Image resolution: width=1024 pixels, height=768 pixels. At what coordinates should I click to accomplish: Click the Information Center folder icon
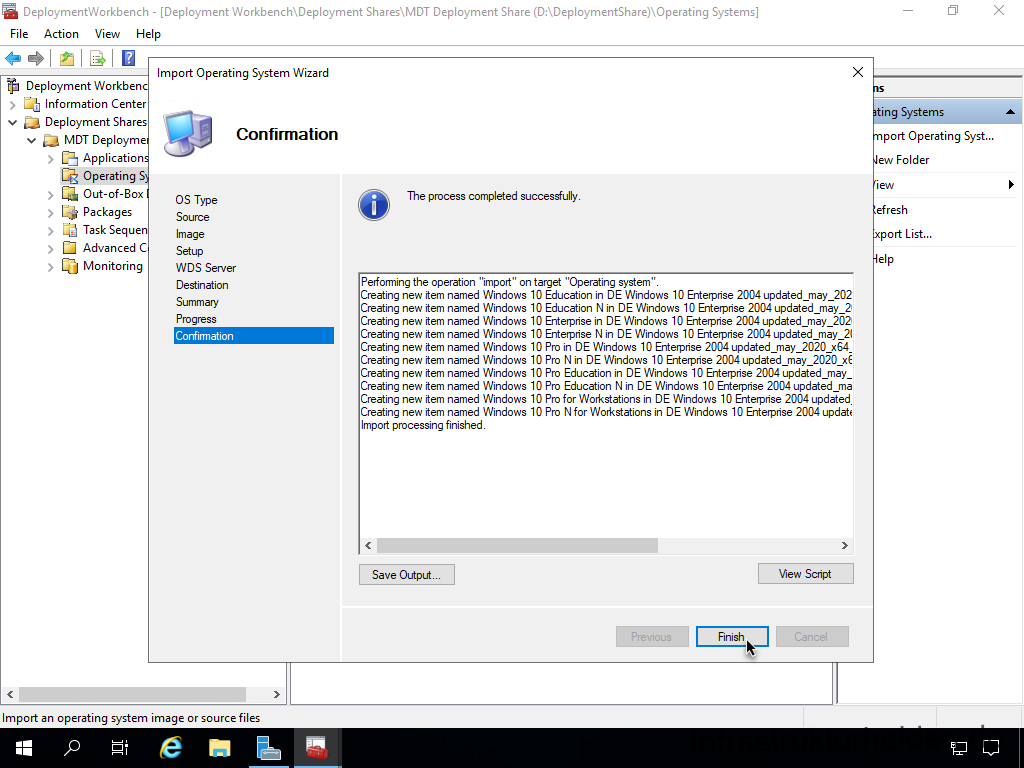pos(32,104)
